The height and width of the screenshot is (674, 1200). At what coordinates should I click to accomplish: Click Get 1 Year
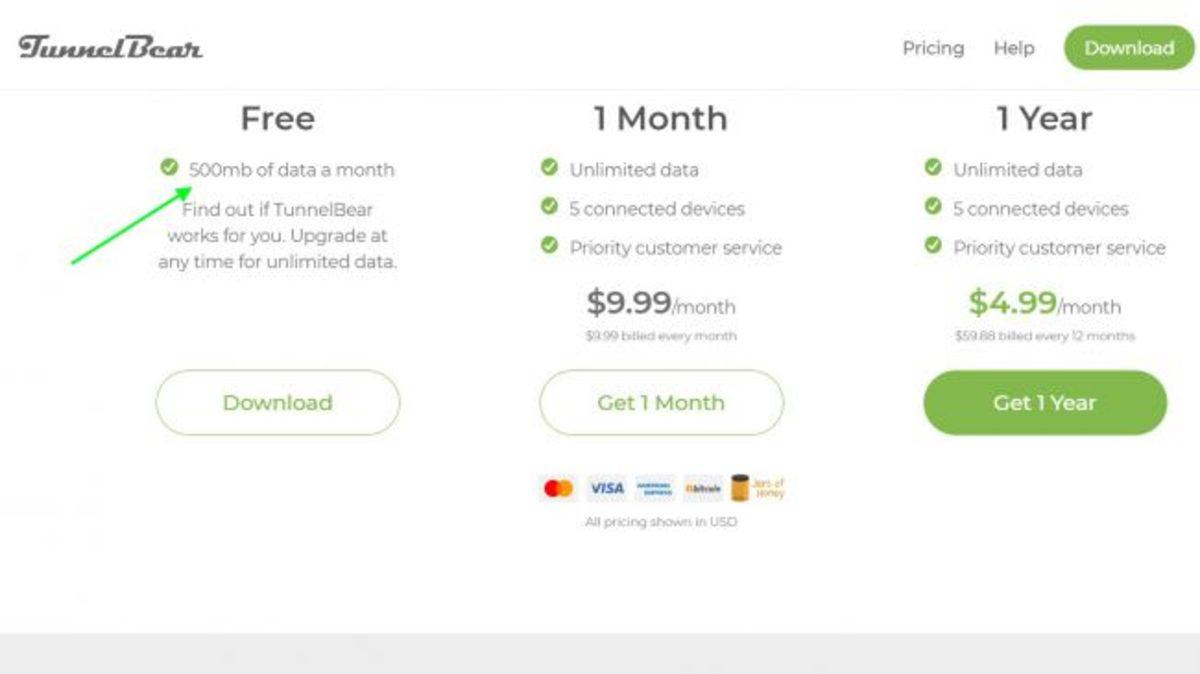[1044, 402]
